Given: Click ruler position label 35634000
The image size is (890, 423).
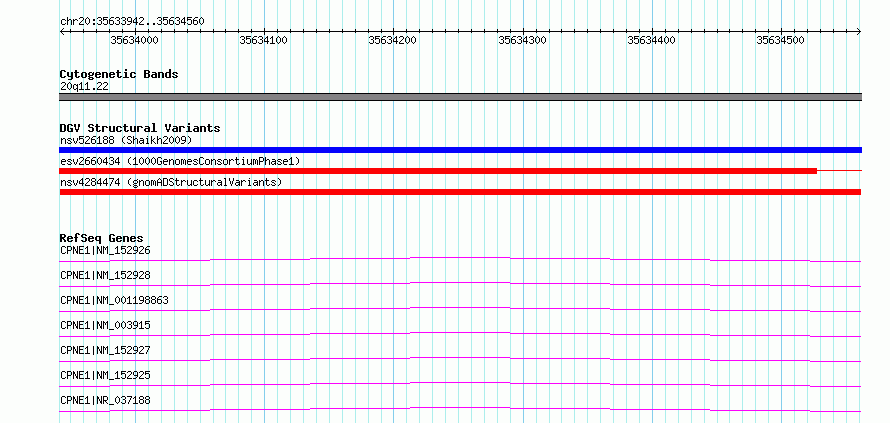Looking at the screenshot, I should pyautogui.click(x=135, y=40).
